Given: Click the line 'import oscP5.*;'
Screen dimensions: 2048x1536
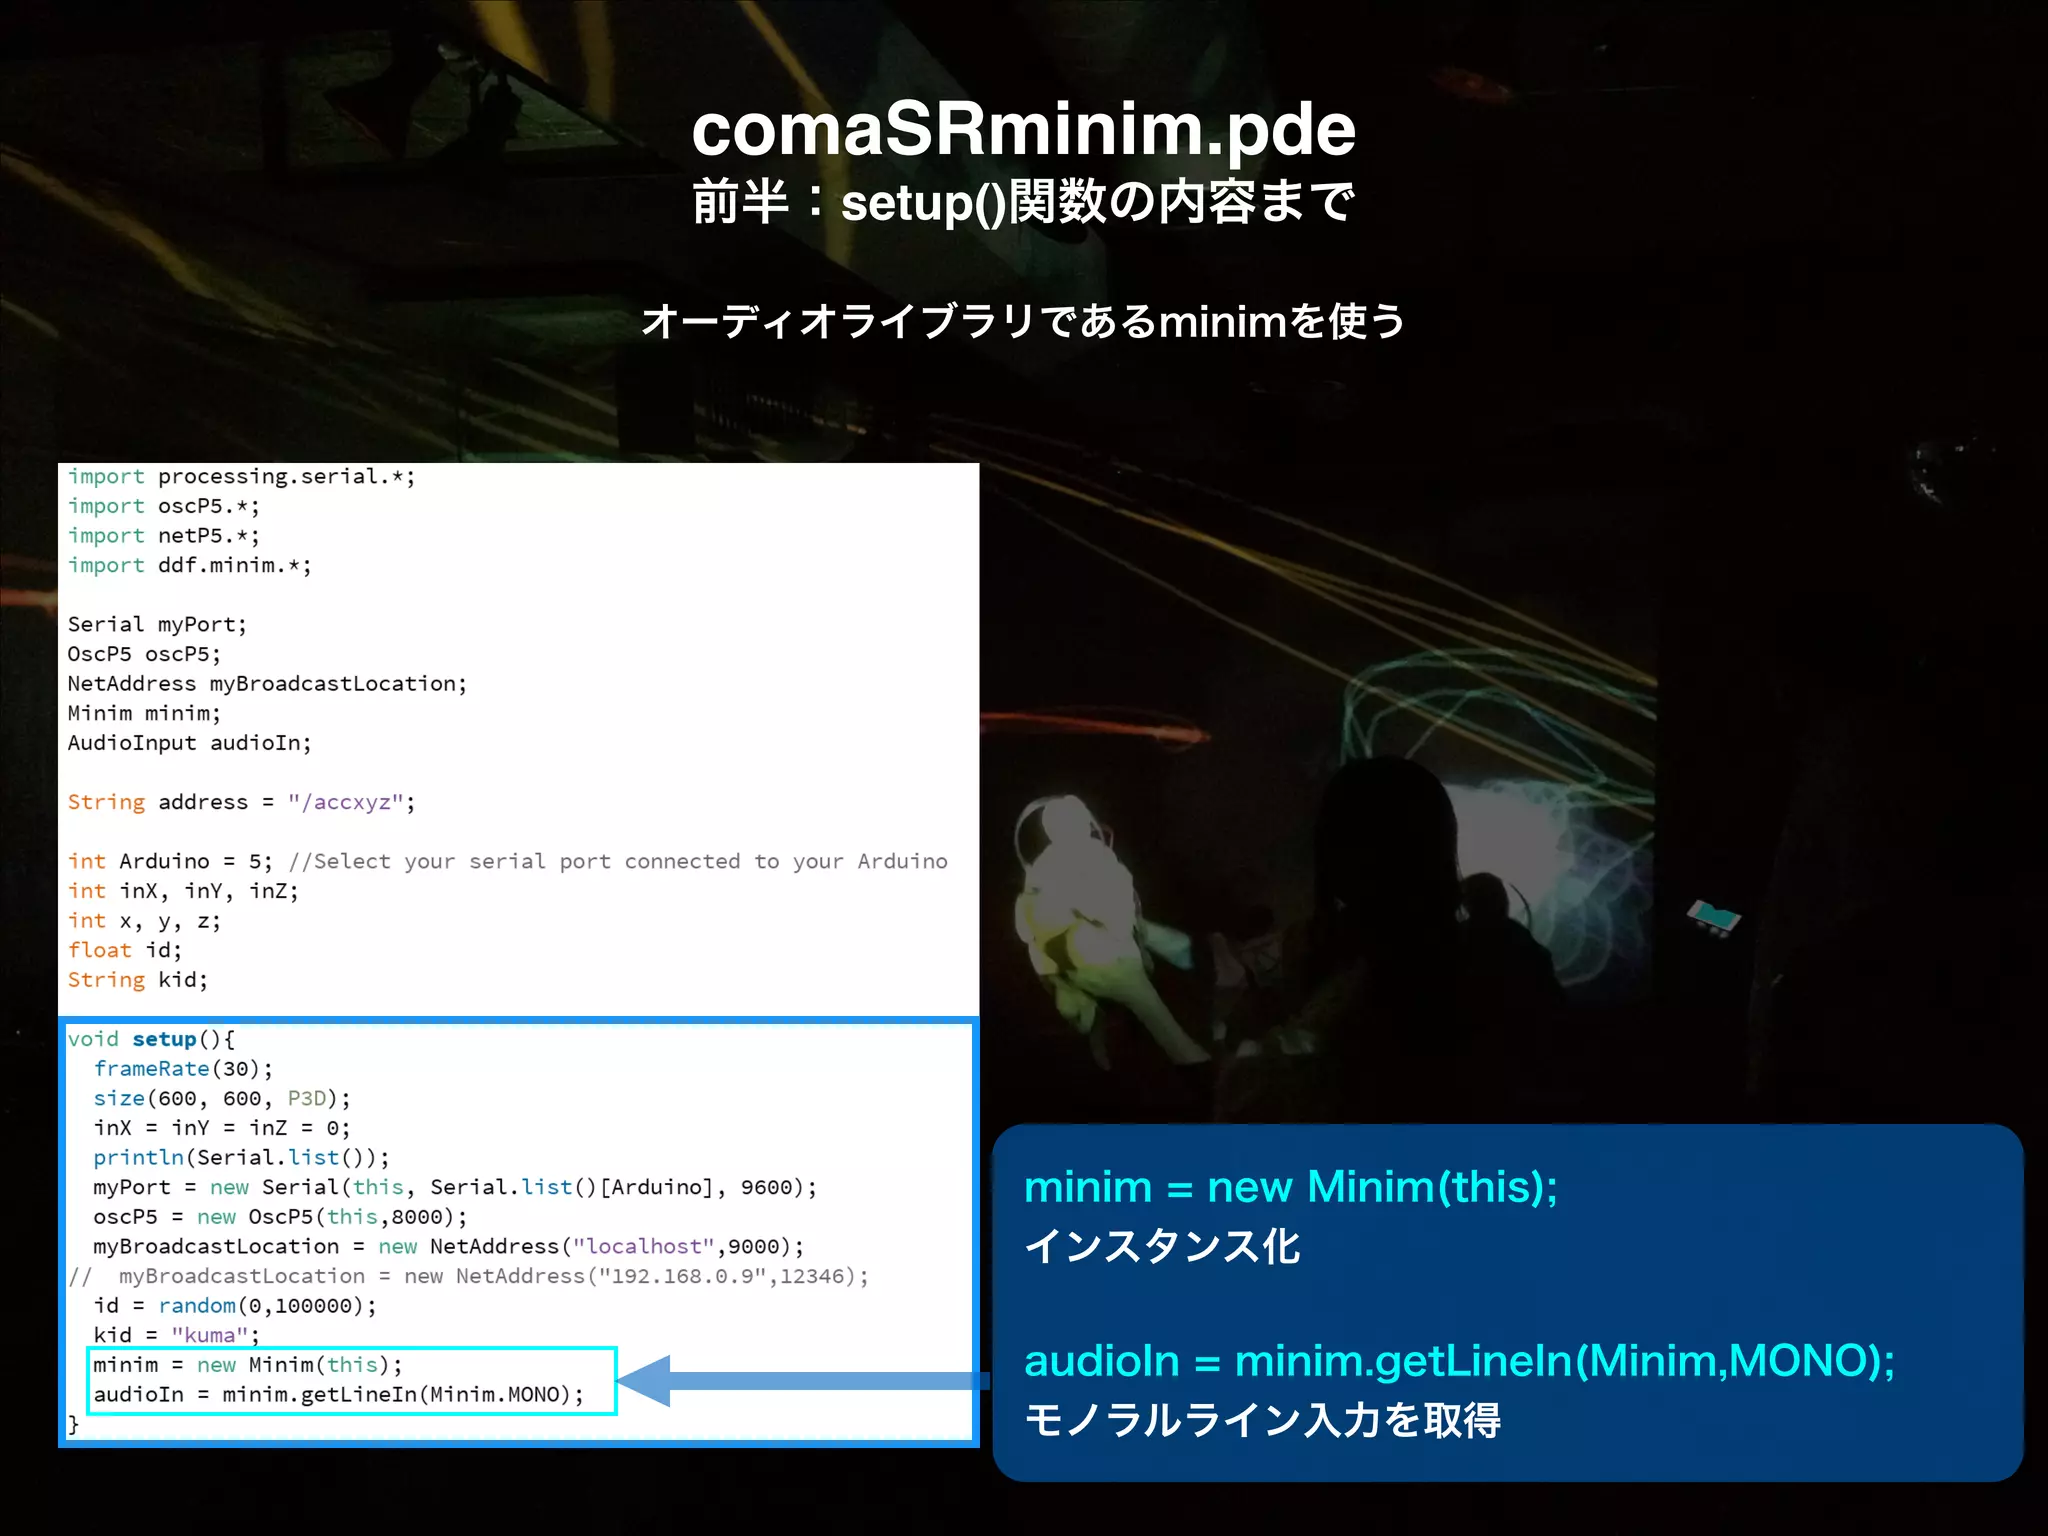Looking at the screenshot, I should tap(163, 507).
